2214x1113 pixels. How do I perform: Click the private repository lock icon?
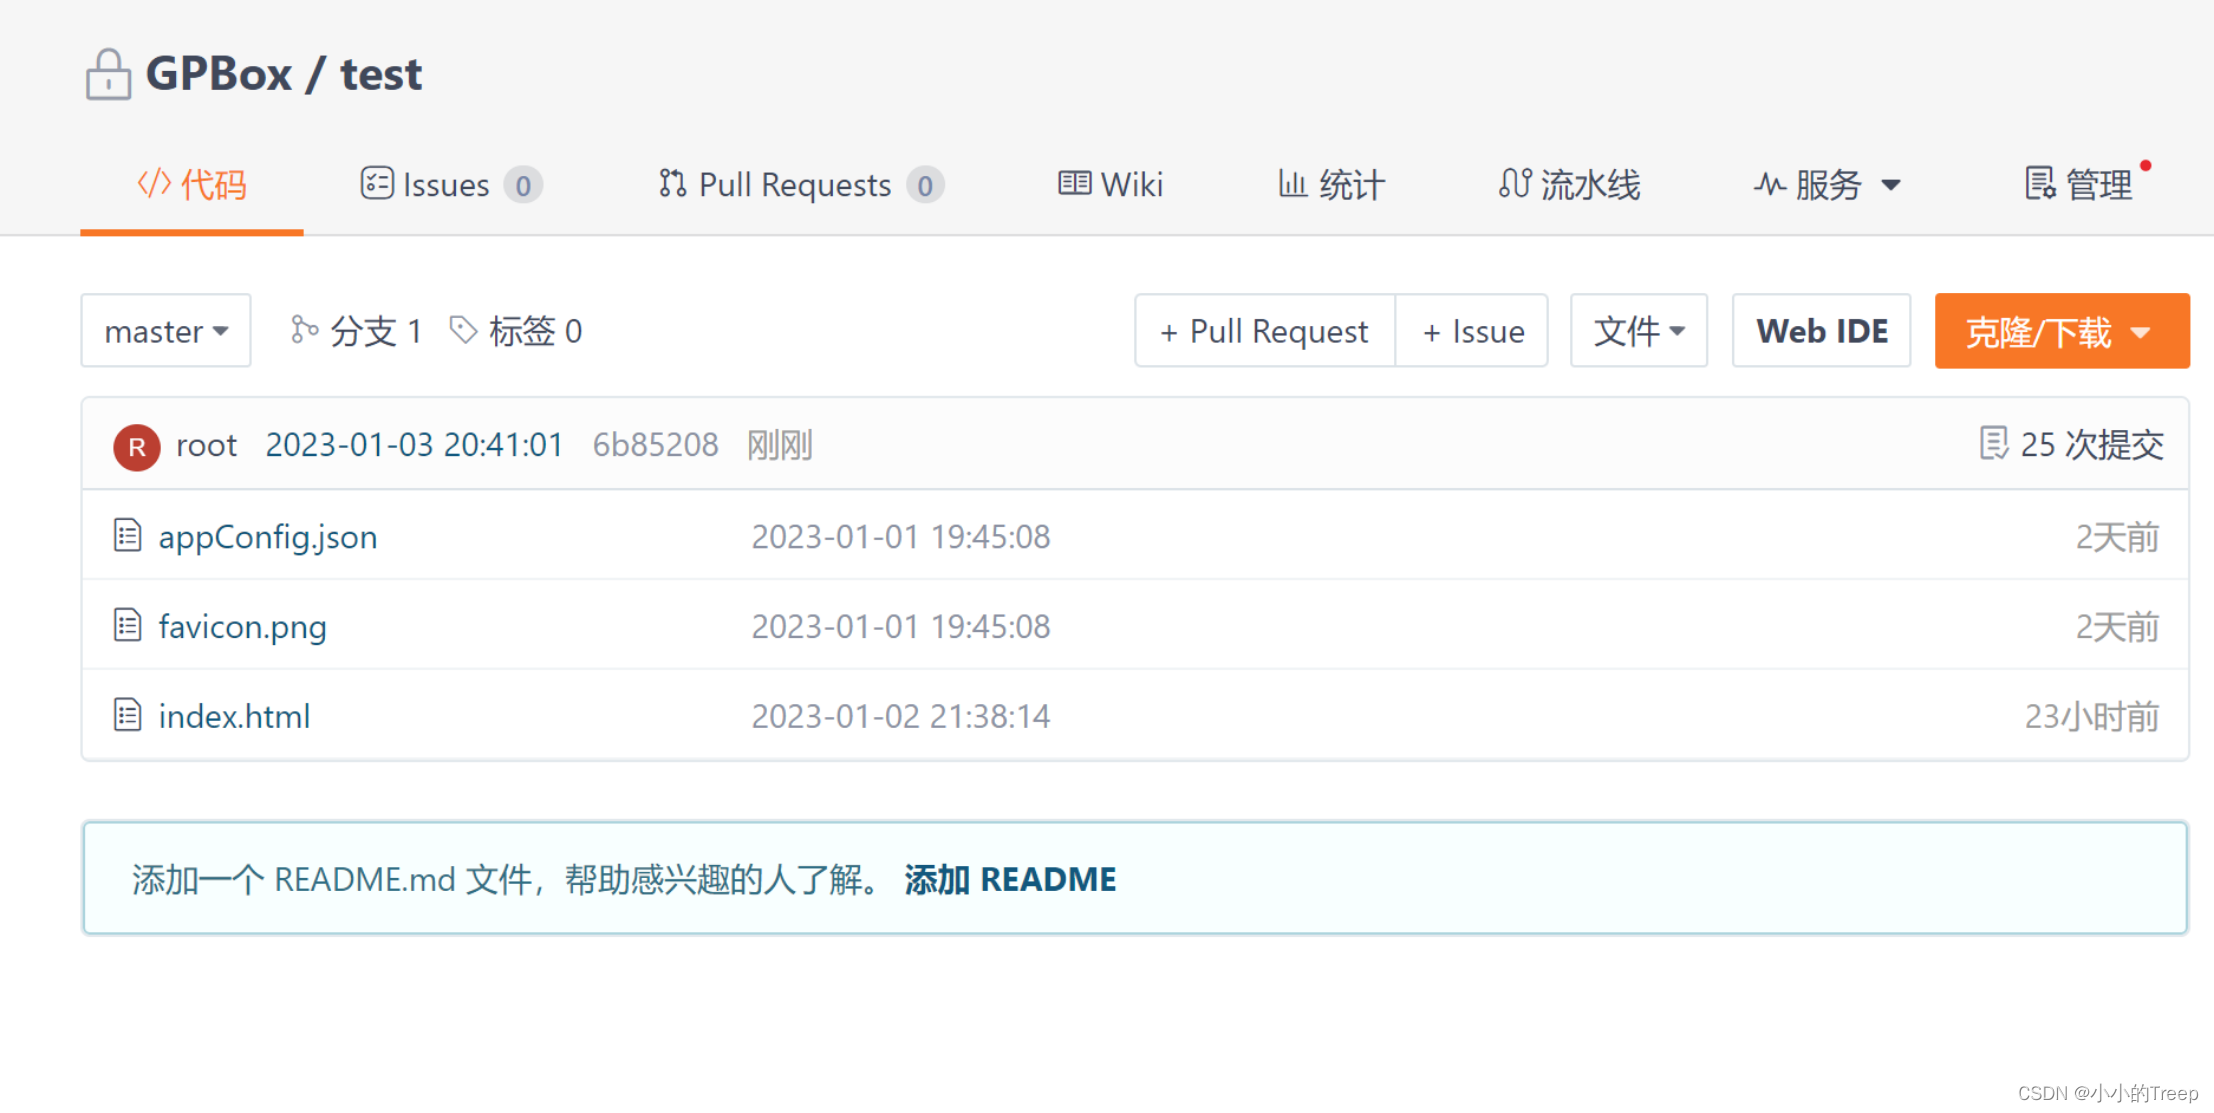pyautogui.click(x=108, y=75)
